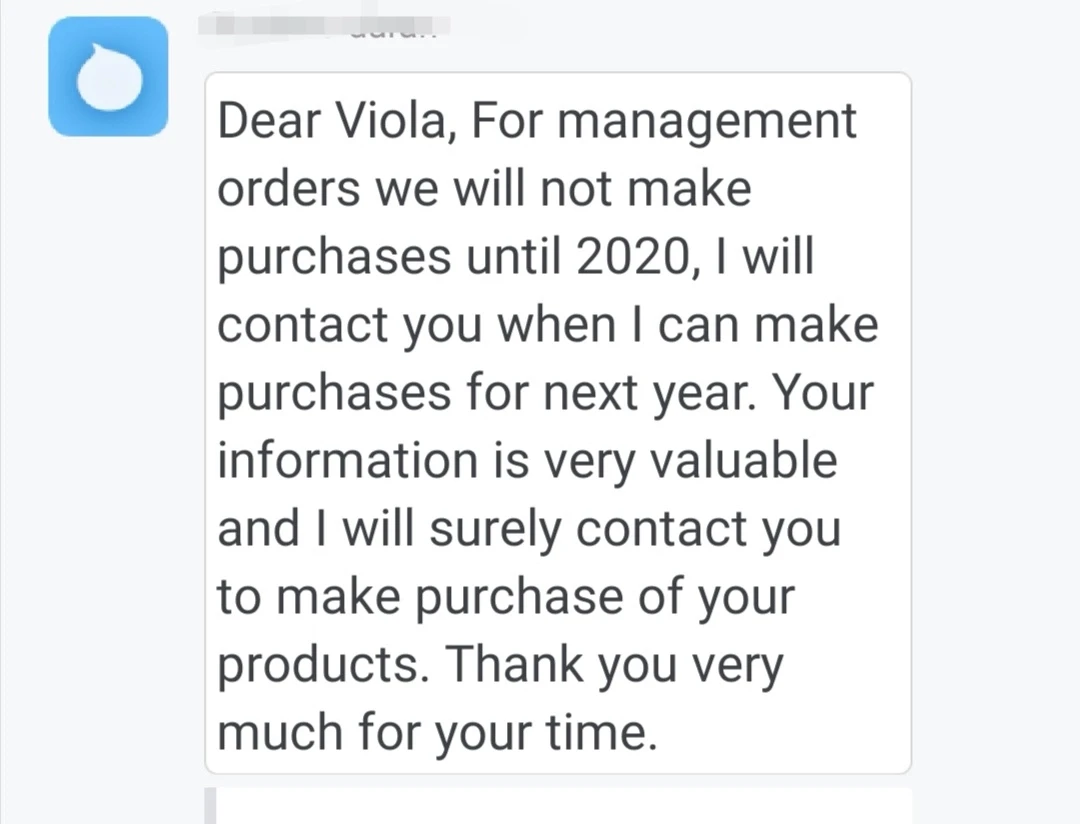Click the blurred sender name above message
1080x824 pixels.
click(x=322, y=22)
